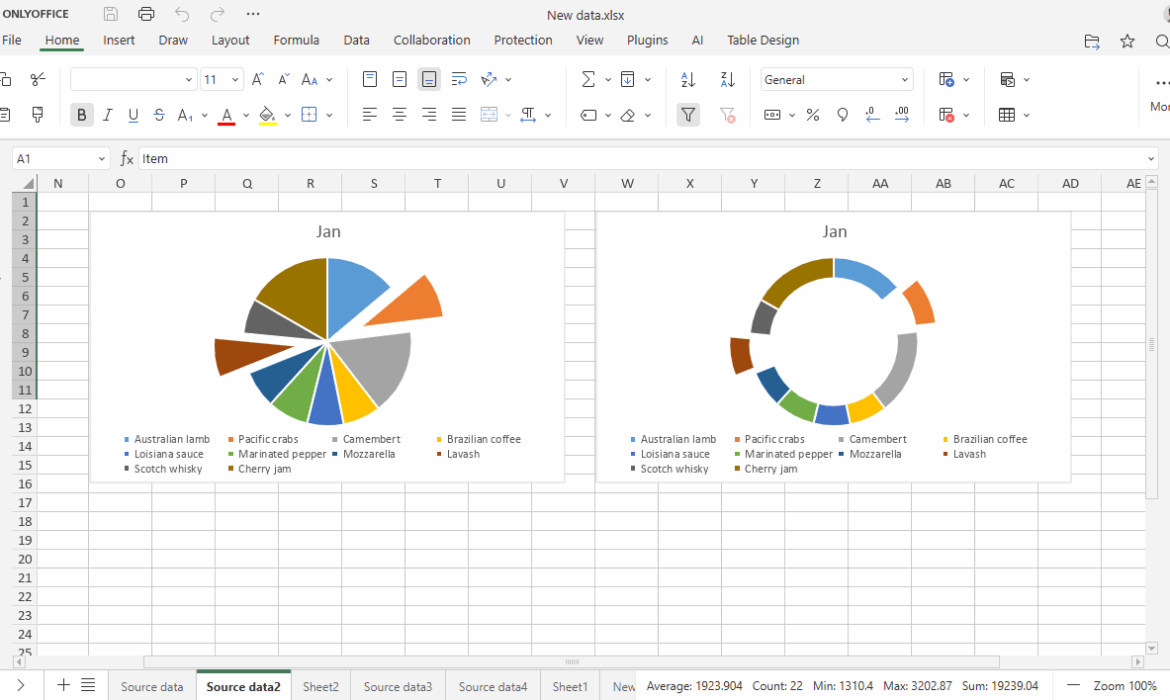The width and height of the screenshot is (1170, 700).
Task: Open the number format General dropdown
Action: click(x=837, y=80)
